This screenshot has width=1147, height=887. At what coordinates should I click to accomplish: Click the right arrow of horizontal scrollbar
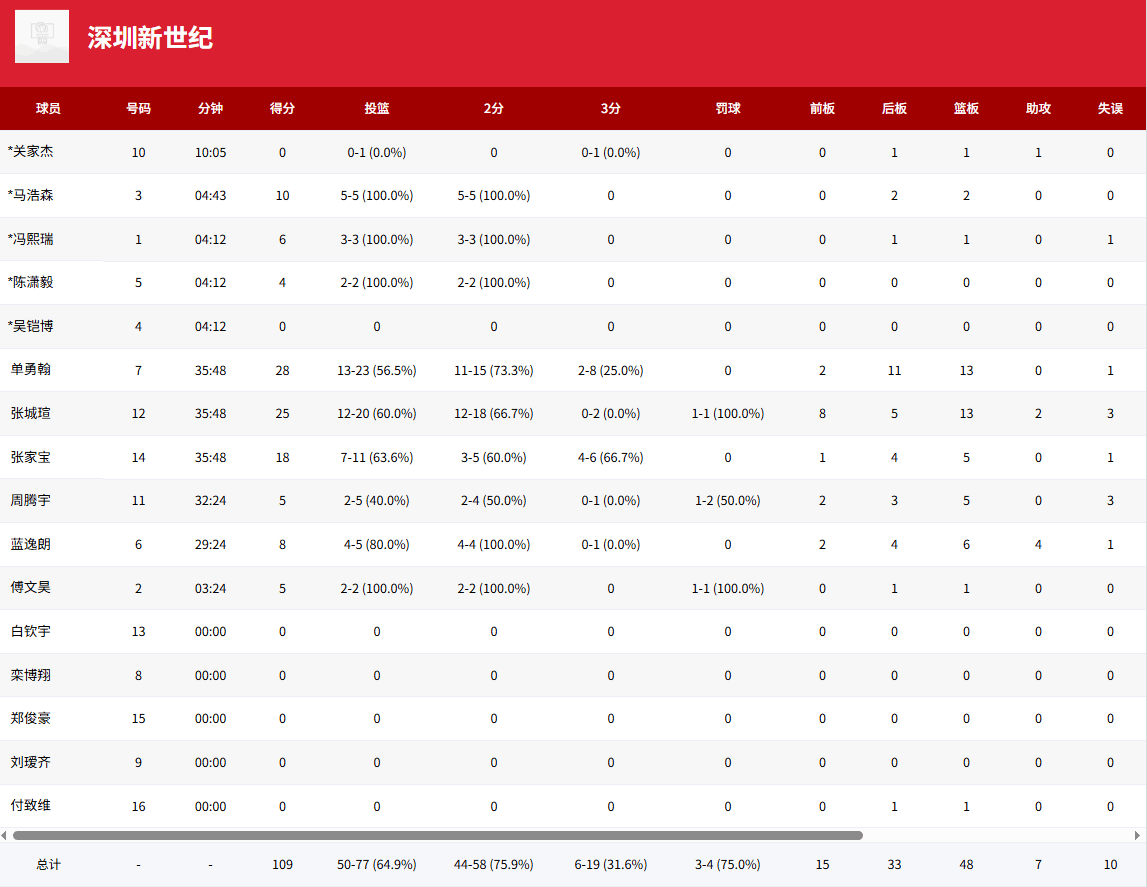click(x=1137, y=835)
